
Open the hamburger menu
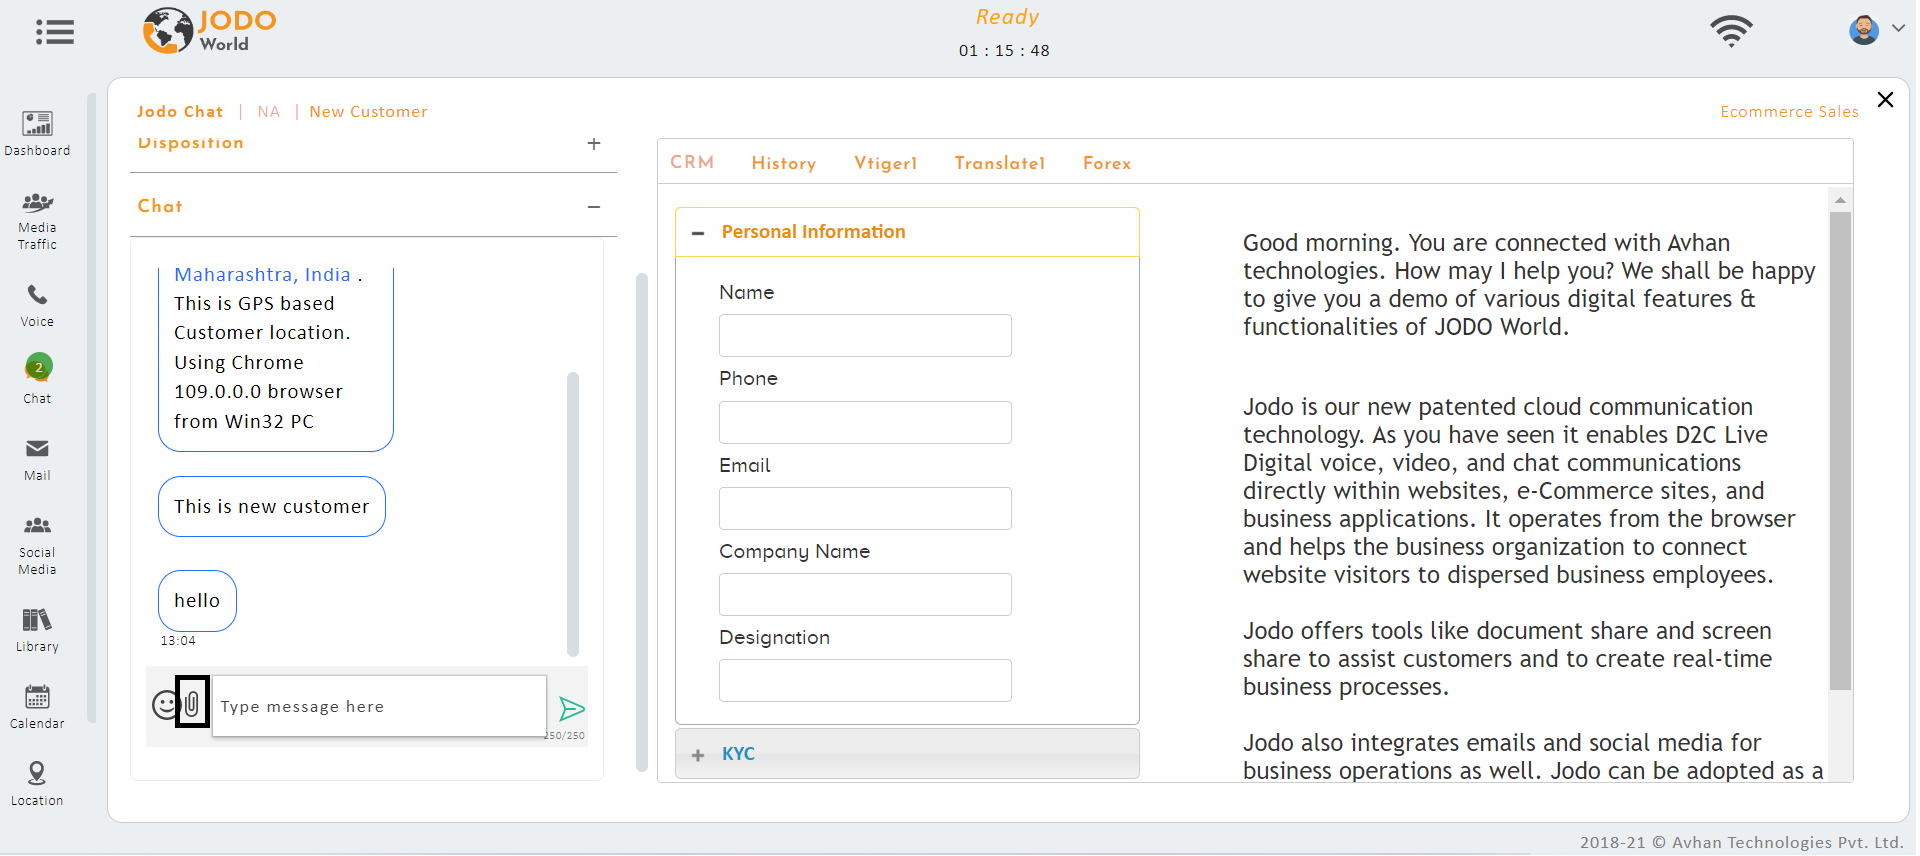[55, 32]
